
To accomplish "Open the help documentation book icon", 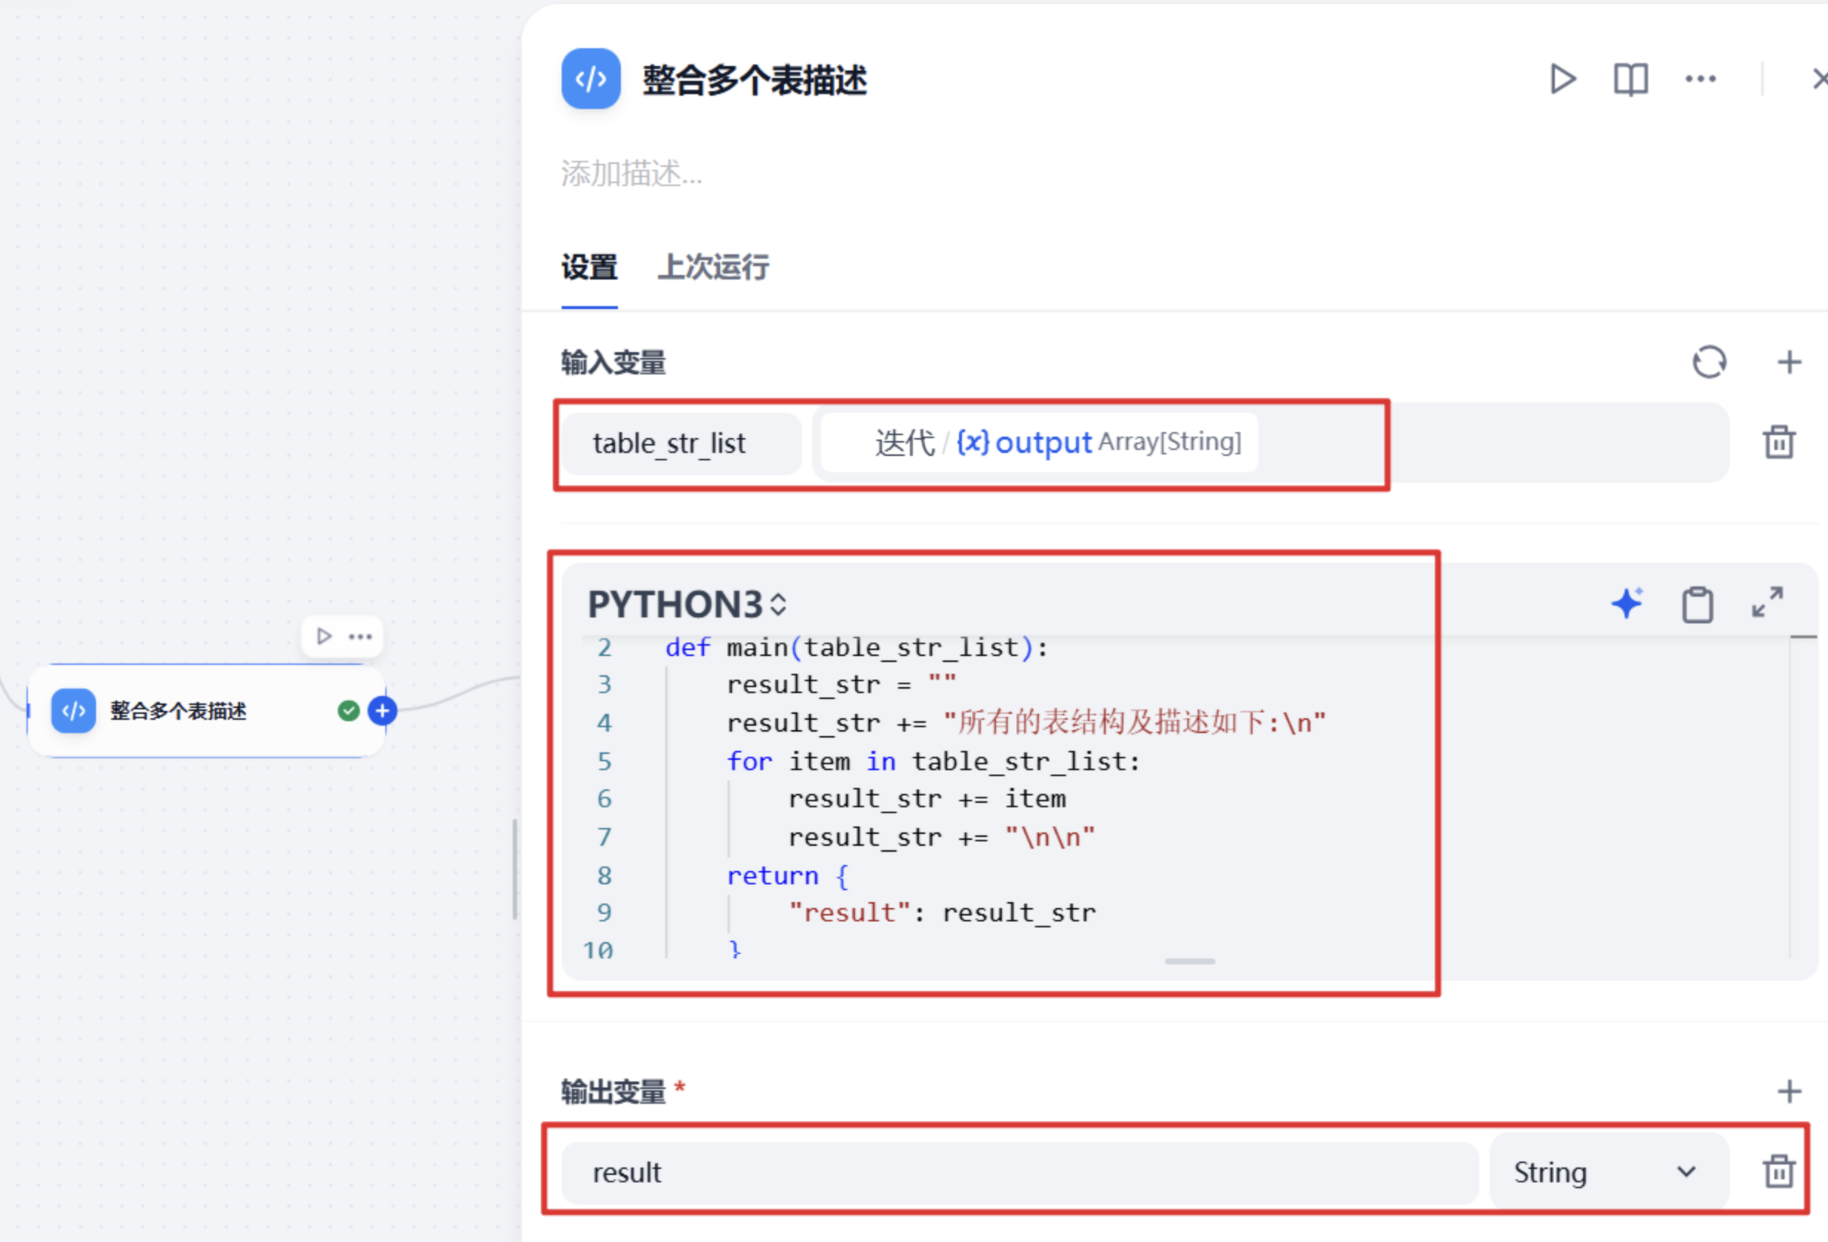I will (1630, 79).
